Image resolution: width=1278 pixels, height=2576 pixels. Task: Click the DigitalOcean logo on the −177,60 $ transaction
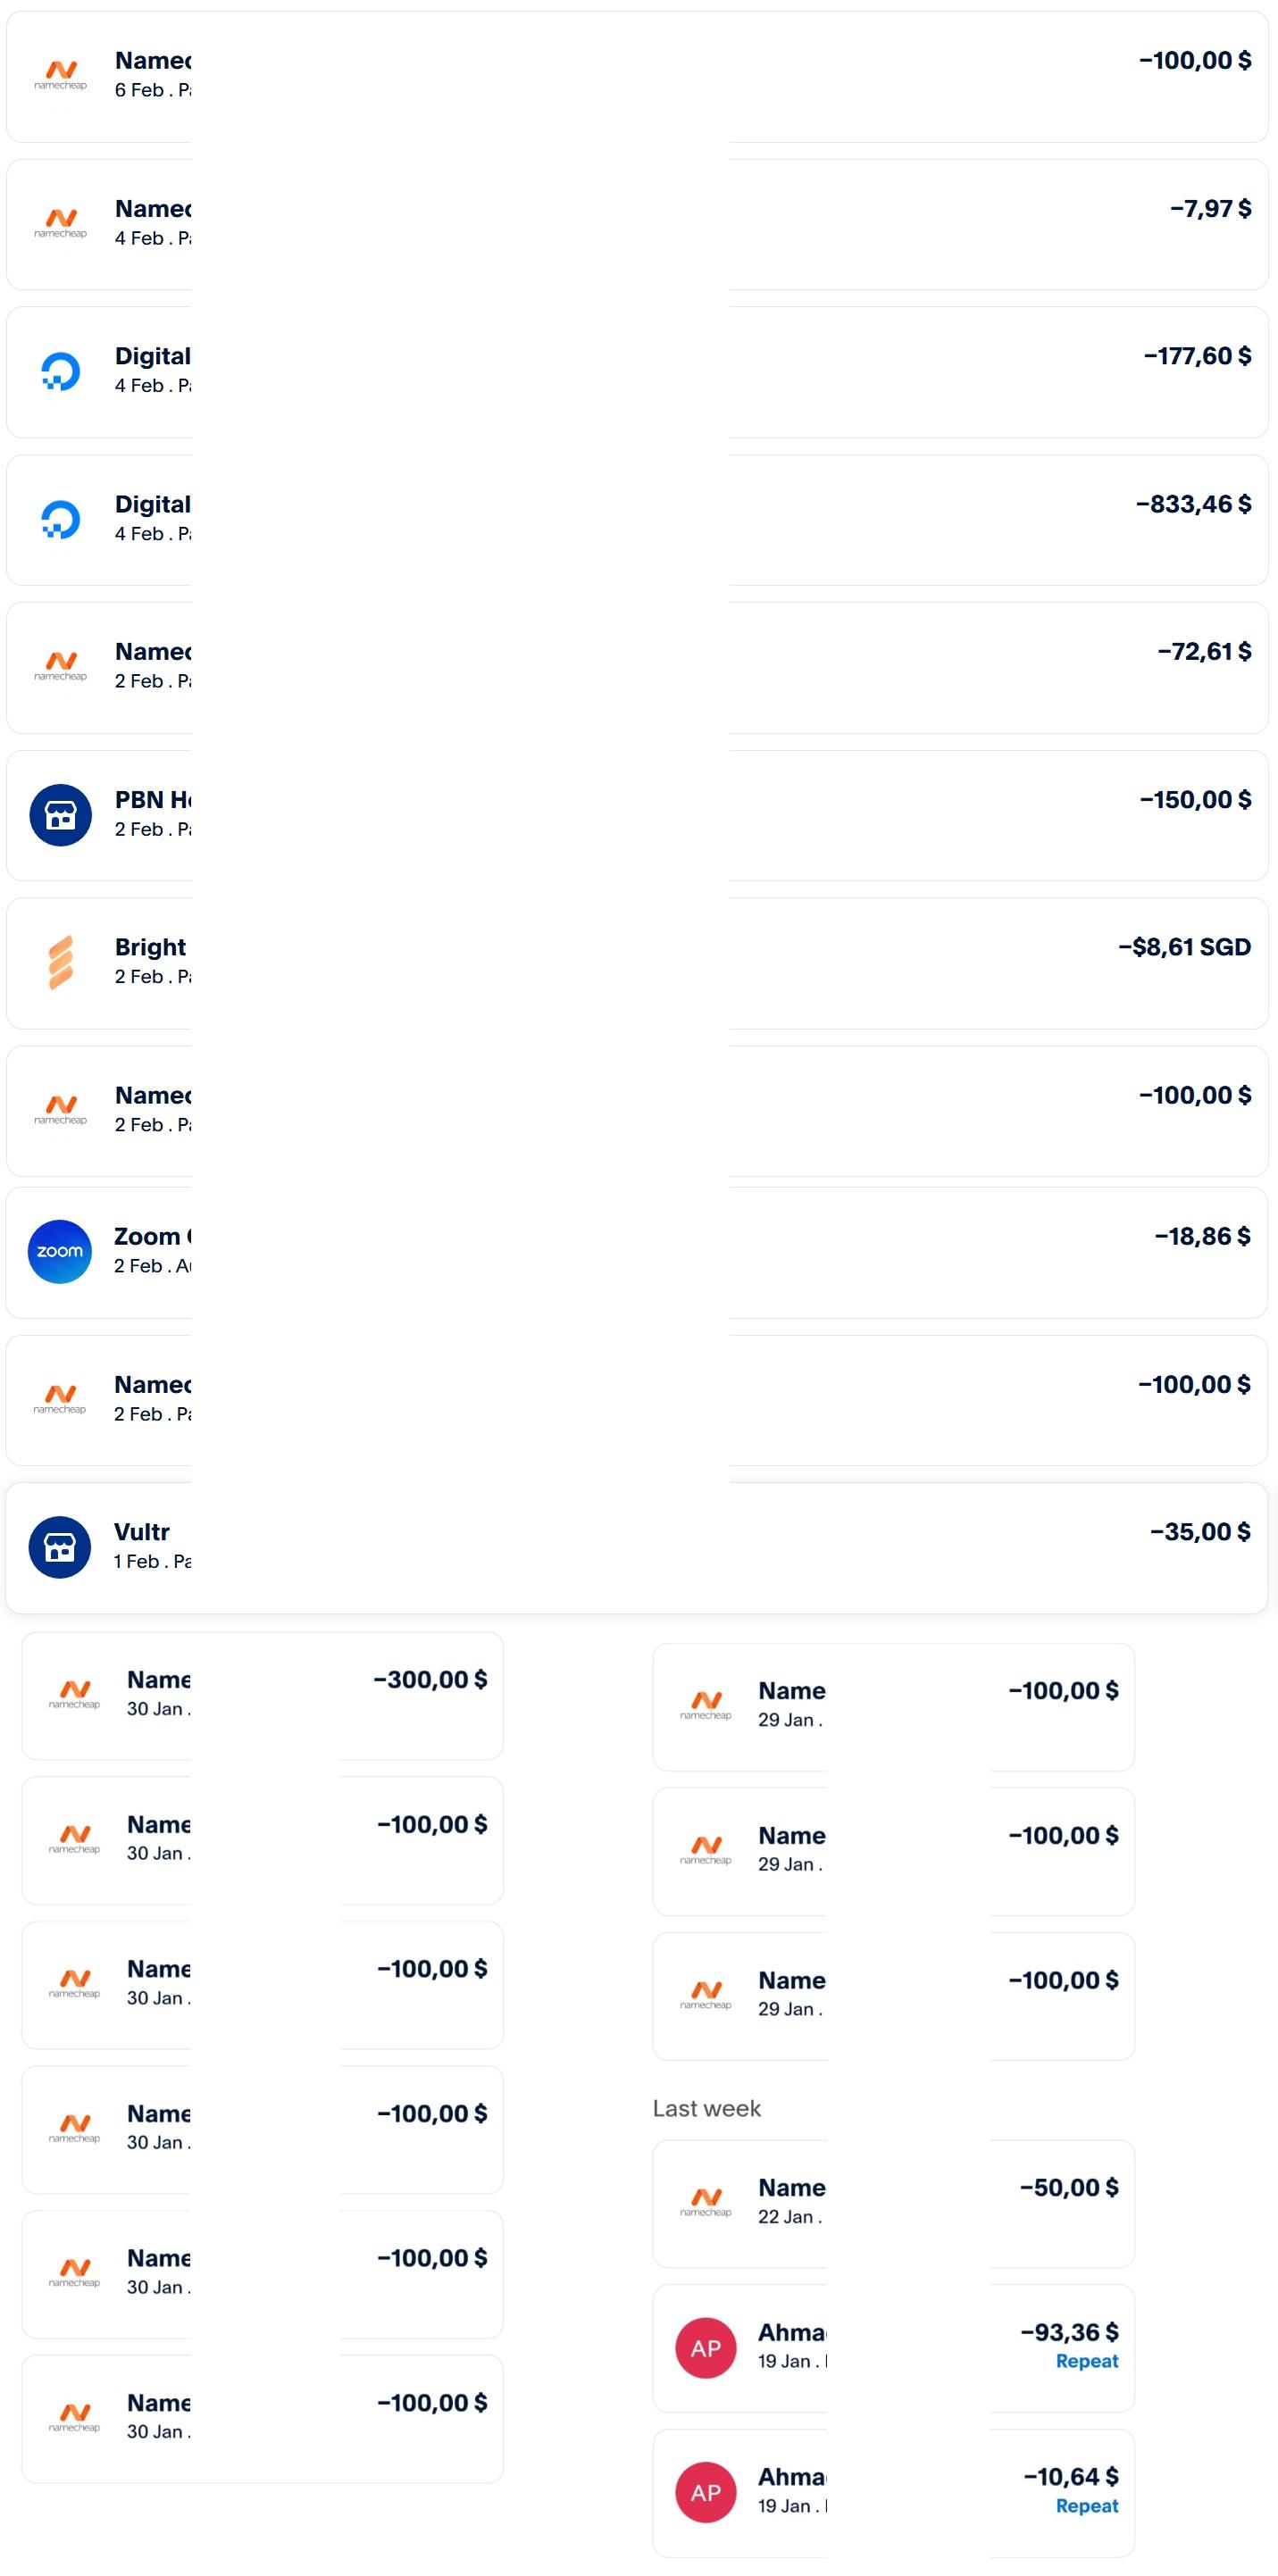61,371
